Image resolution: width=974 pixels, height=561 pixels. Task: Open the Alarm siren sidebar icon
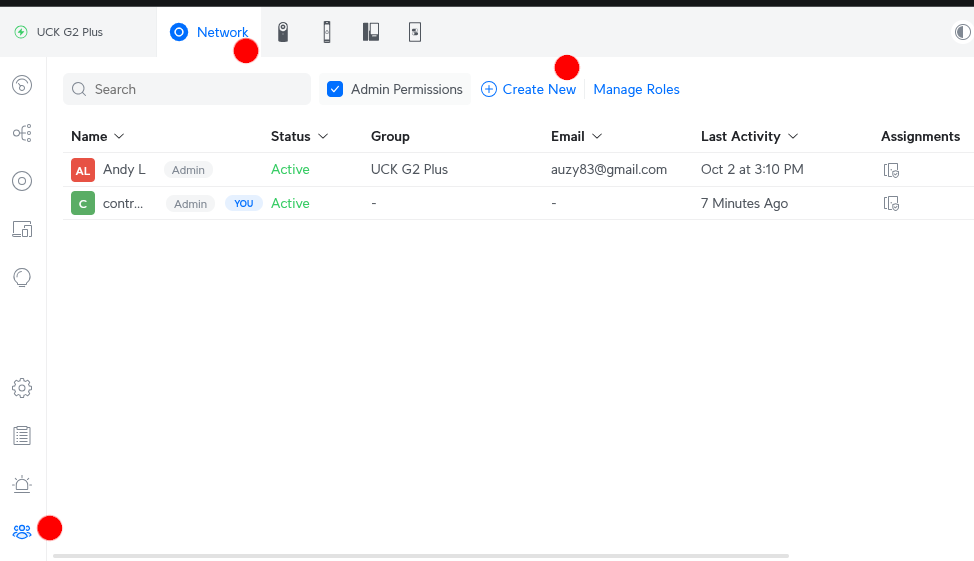pyautogui.click(x=22, y=484)
